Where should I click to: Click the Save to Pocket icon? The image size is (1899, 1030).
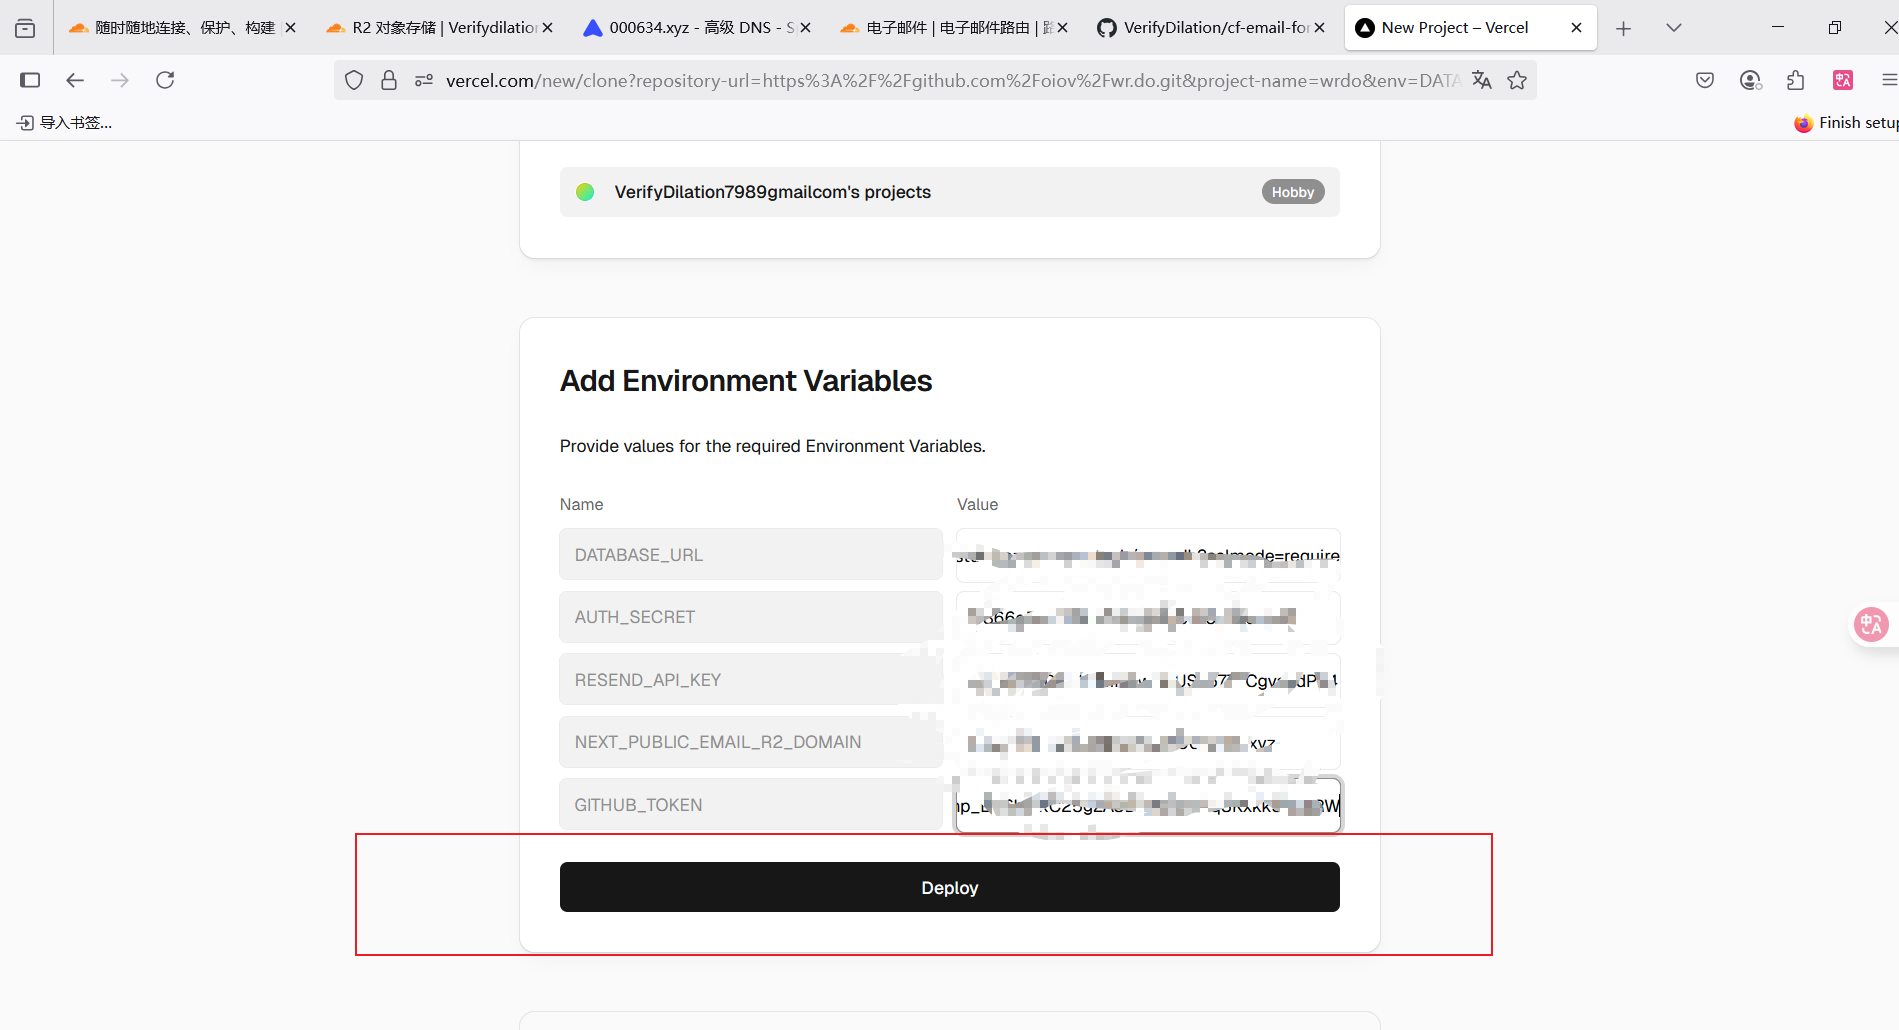tap(1705, 80)
